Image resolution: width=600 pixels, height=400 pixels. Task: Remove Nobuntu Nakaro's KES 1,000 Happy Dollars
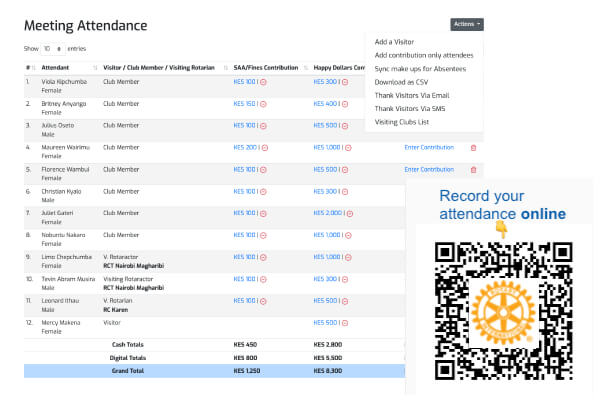[349, 235]
